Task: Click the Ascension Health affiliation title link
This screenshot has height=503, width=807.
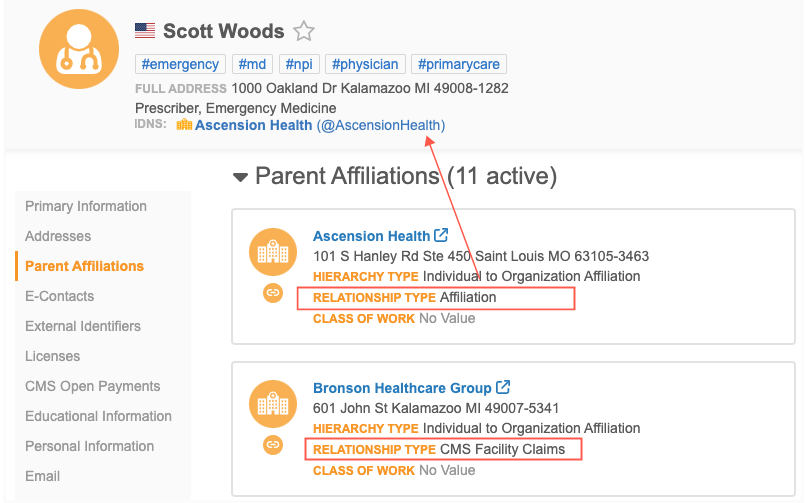Action: 371,236
